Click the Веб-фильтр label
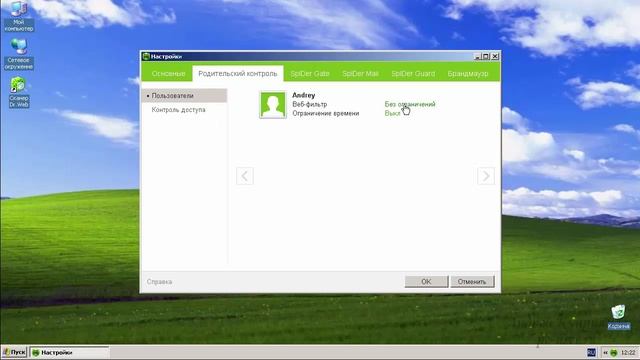640x360 pixels. tap(309, 104)
